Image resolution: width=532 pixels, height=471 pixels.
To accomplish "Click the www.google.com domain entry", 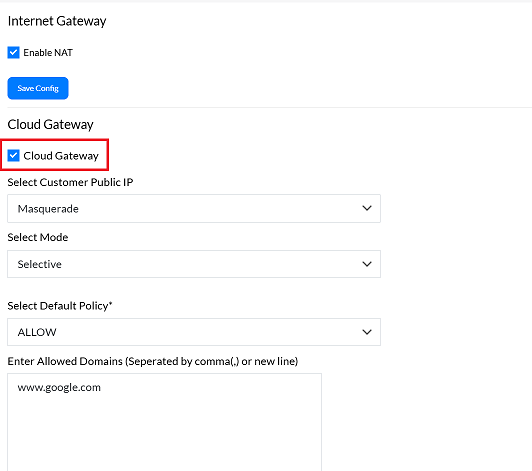I will [x=59, y=387].
